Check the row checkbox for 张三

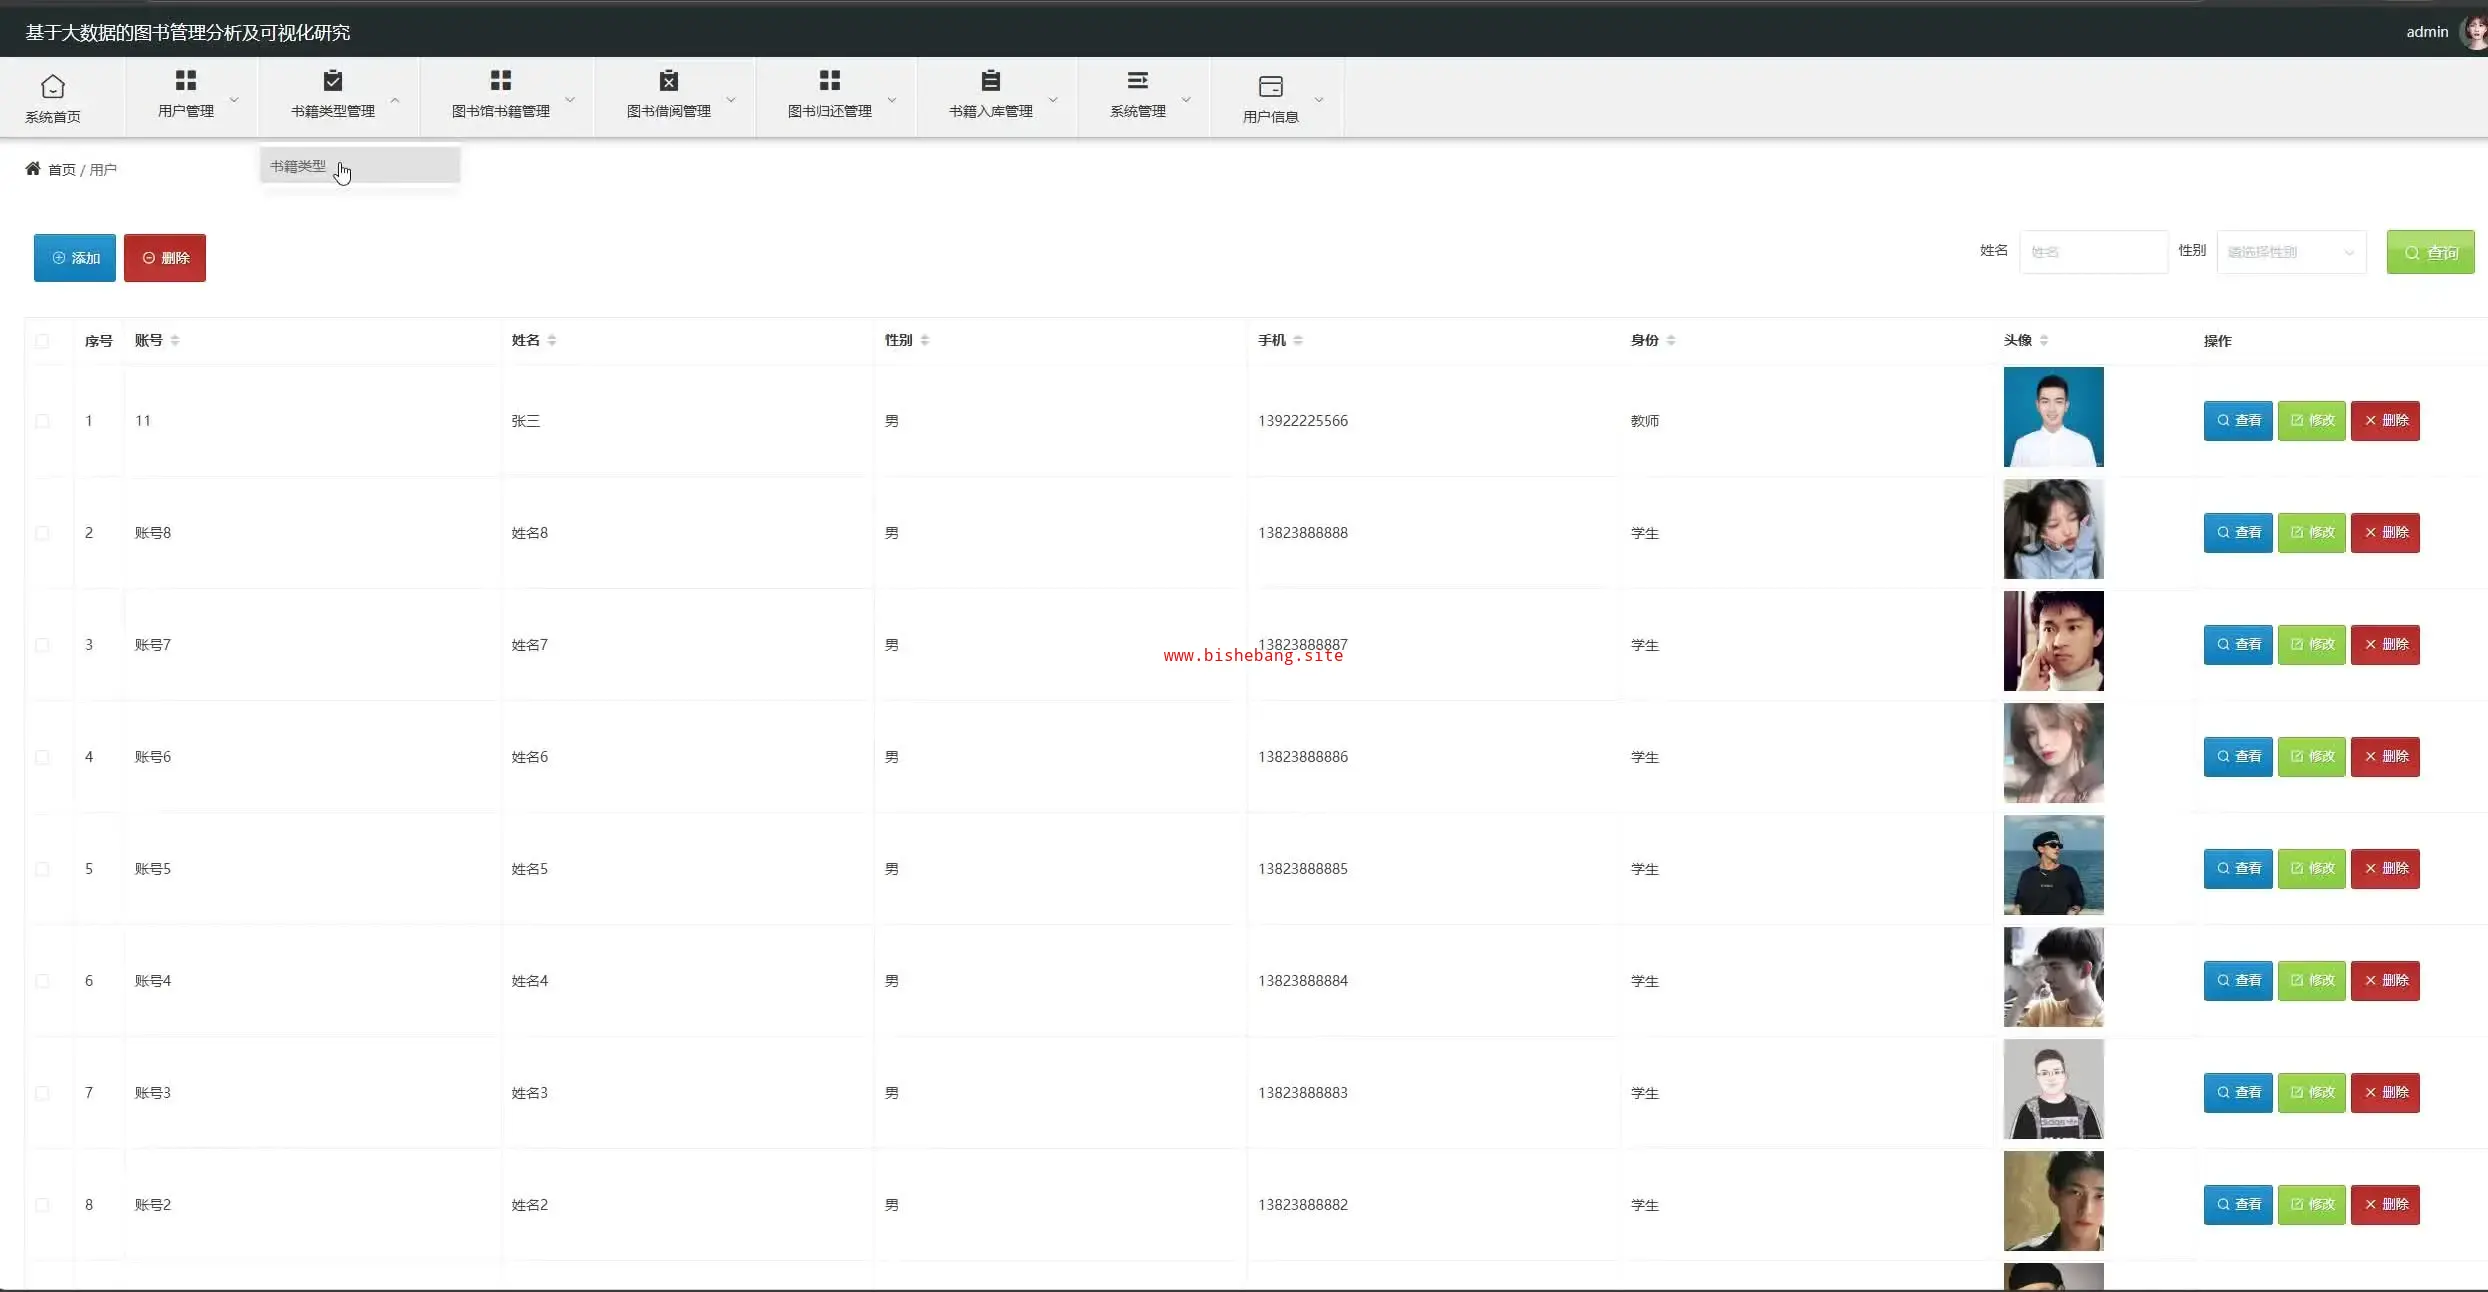(42, 421)
